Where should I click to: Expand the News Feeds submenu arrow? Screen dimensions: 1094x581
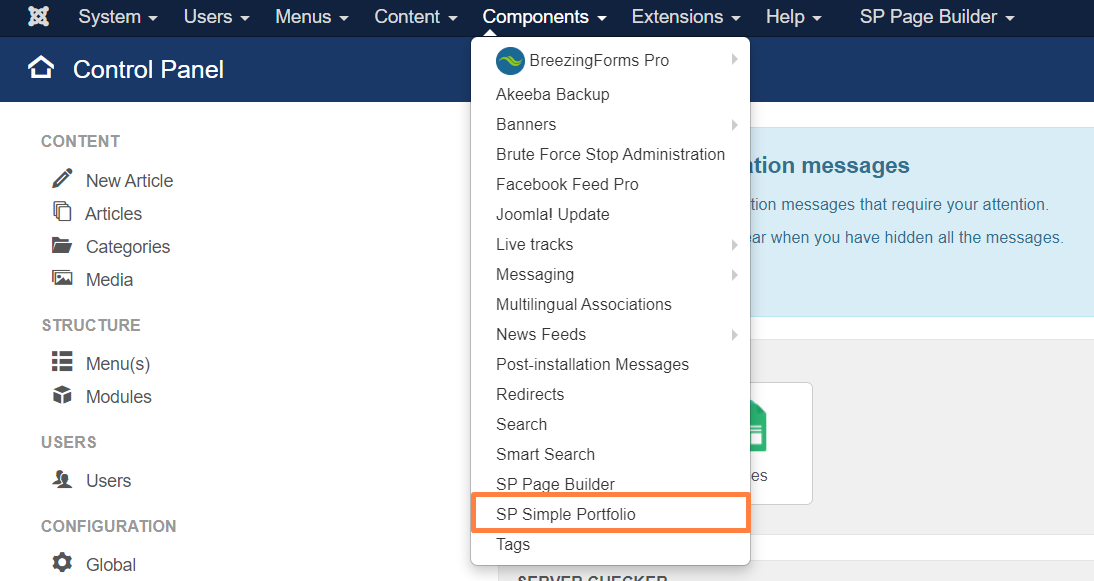(734, 335)
